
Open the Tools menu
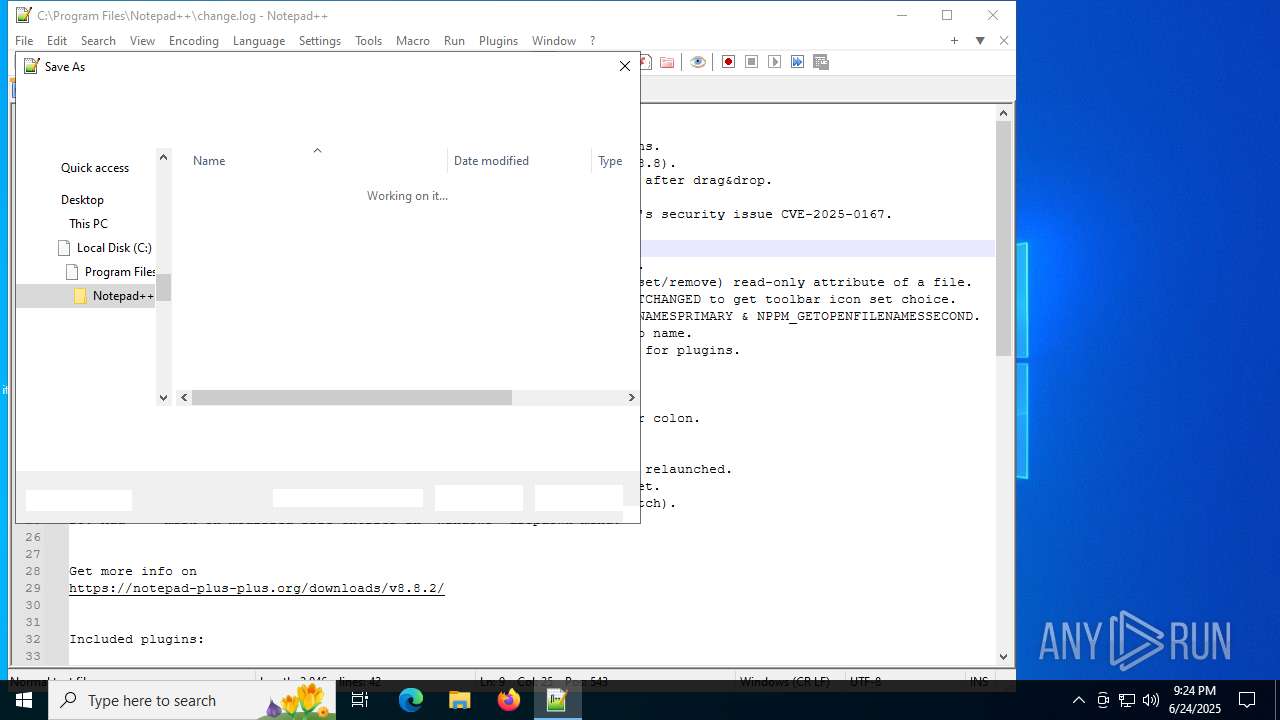(369, 41)
